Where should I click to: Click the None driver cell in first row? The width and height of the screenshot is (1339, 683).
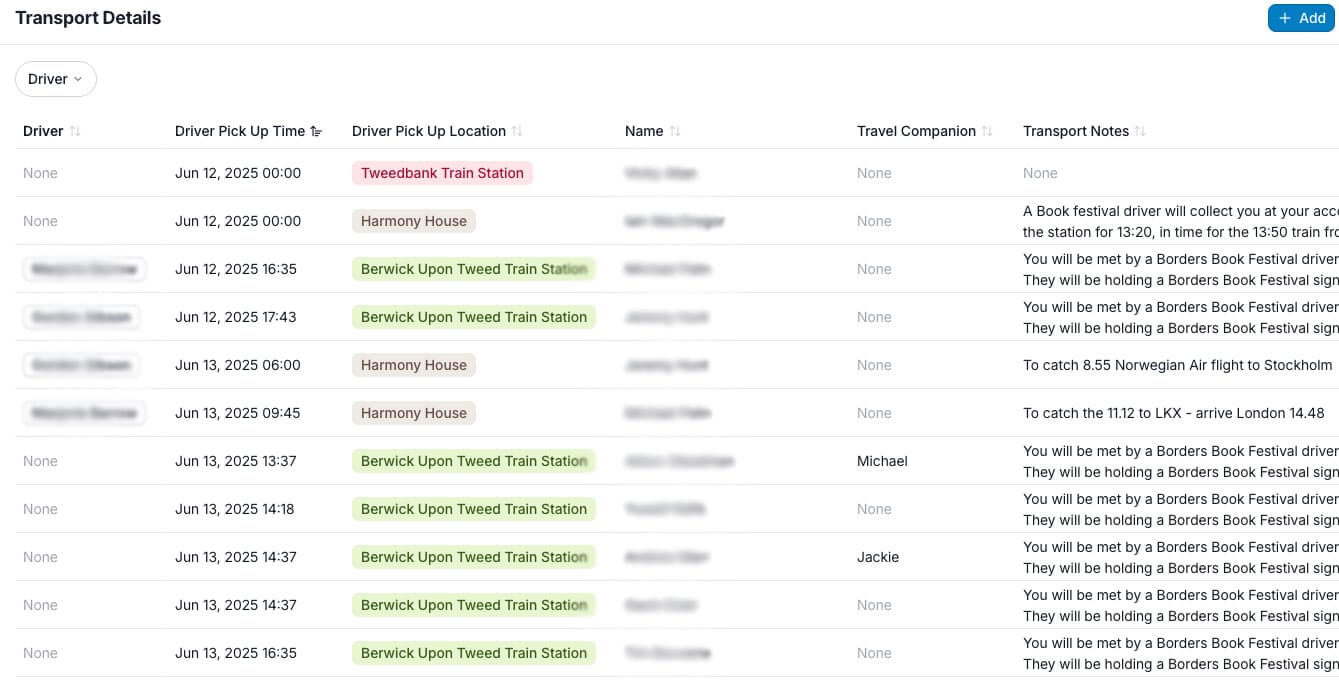[x=40, y=173]
